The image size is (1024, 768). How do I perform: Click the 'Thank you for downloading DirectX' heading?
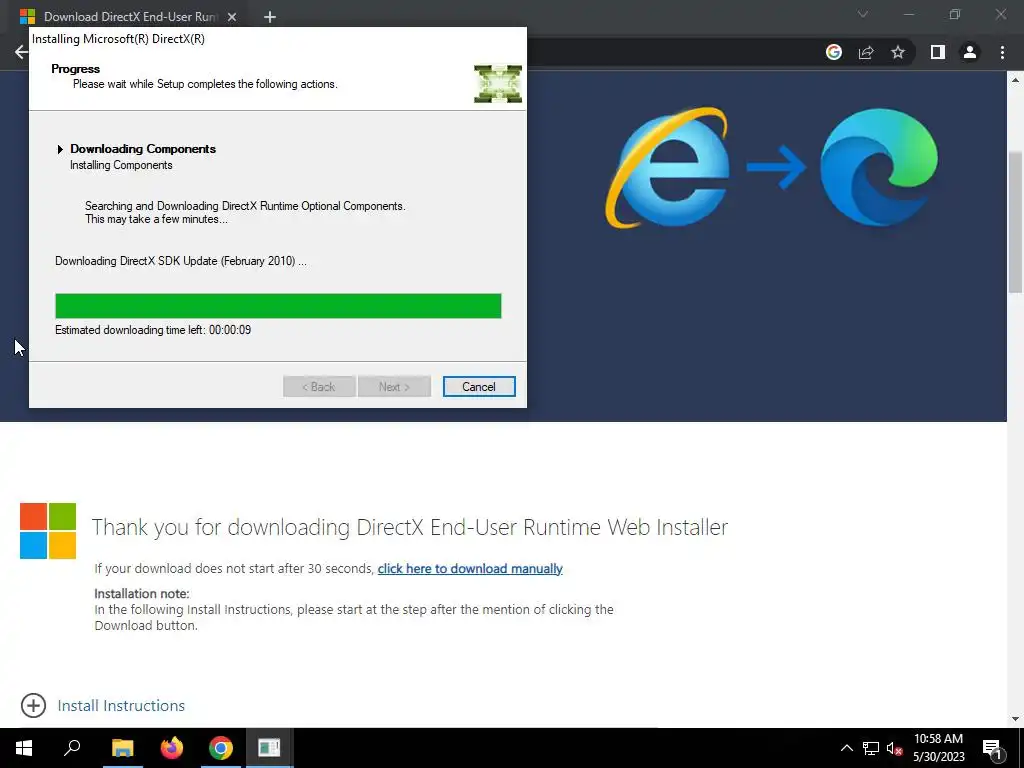coord(409,527)
